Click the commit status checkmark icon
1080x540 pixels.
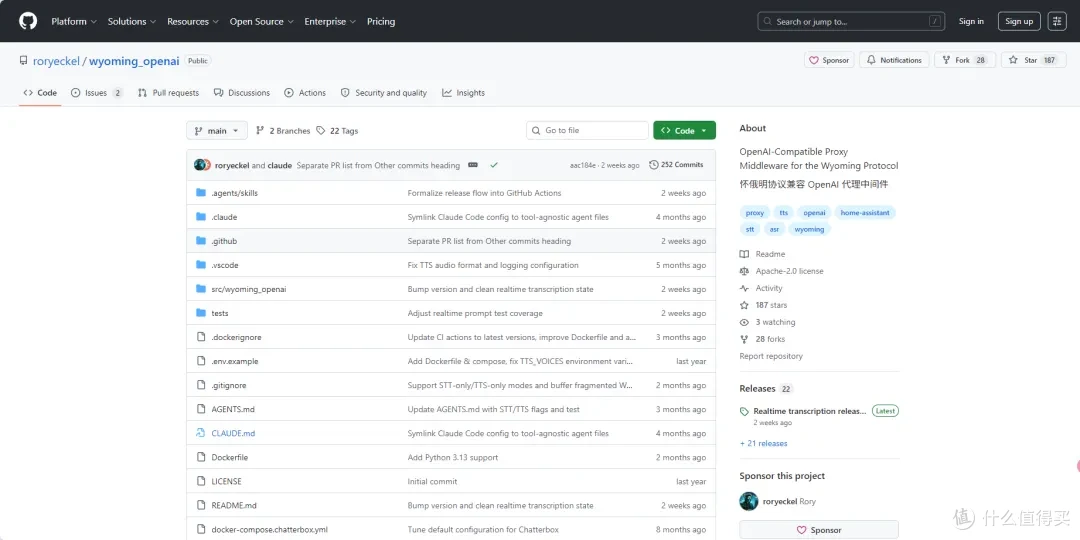pyautogui.click(x=494, y=165)
